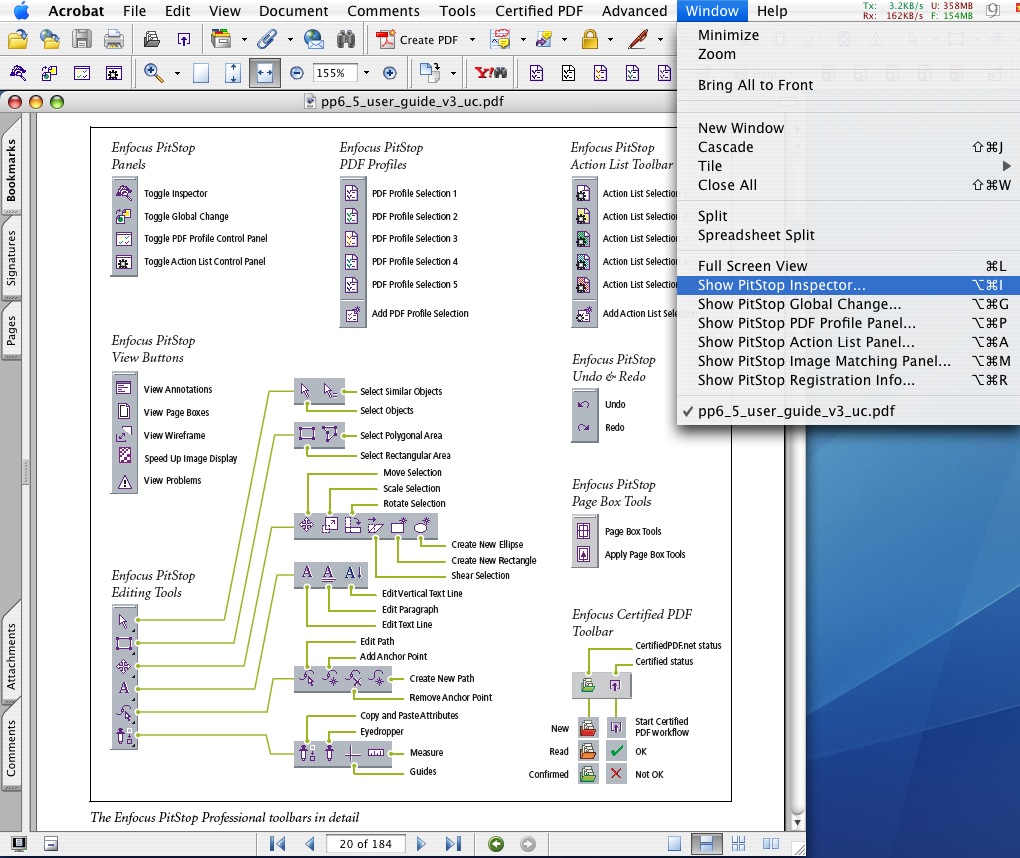Screen dimensions: 1020x858
Task: Click the paperclip Attach icon
Action: click(267, 40)
